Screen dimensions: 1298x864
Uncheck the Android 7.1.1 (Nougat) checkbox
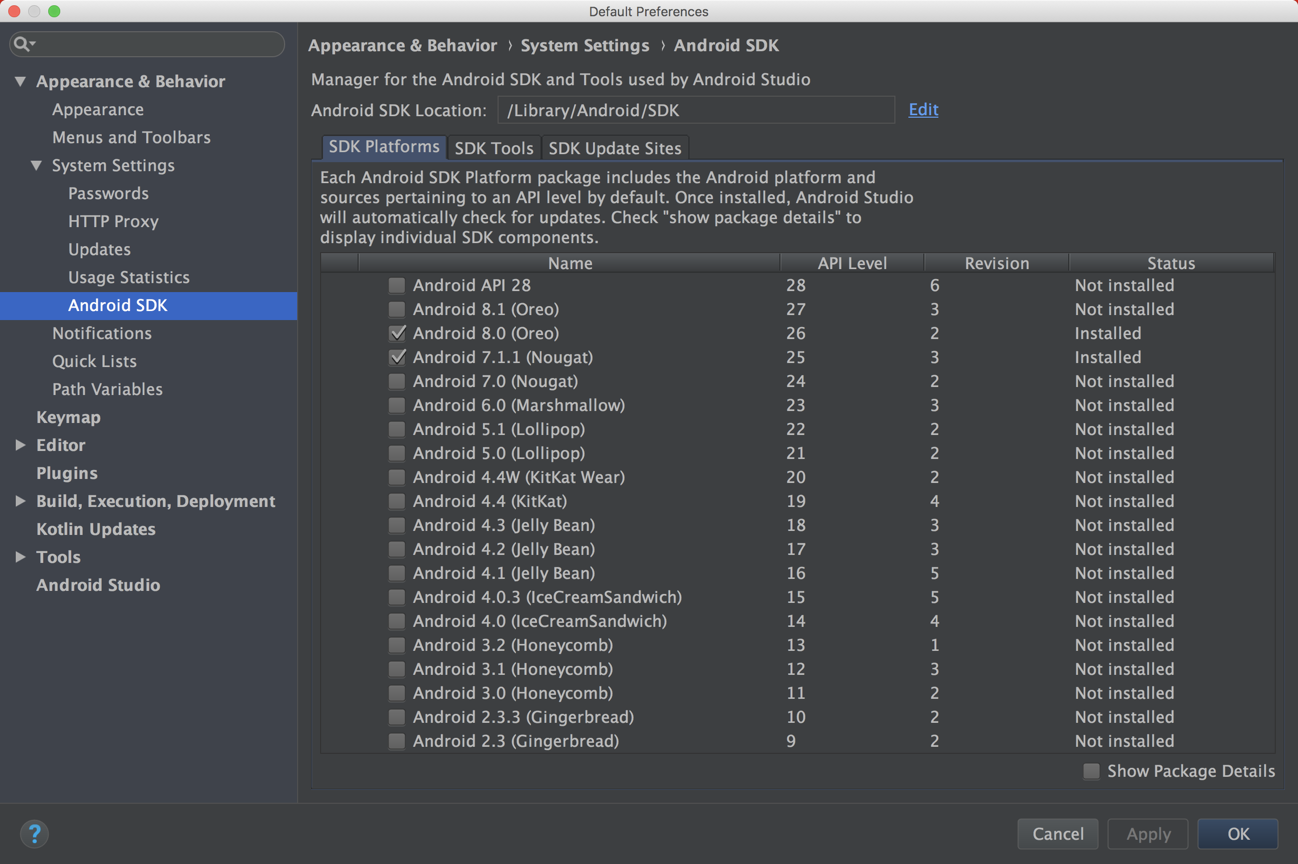[x=397, y=357]
